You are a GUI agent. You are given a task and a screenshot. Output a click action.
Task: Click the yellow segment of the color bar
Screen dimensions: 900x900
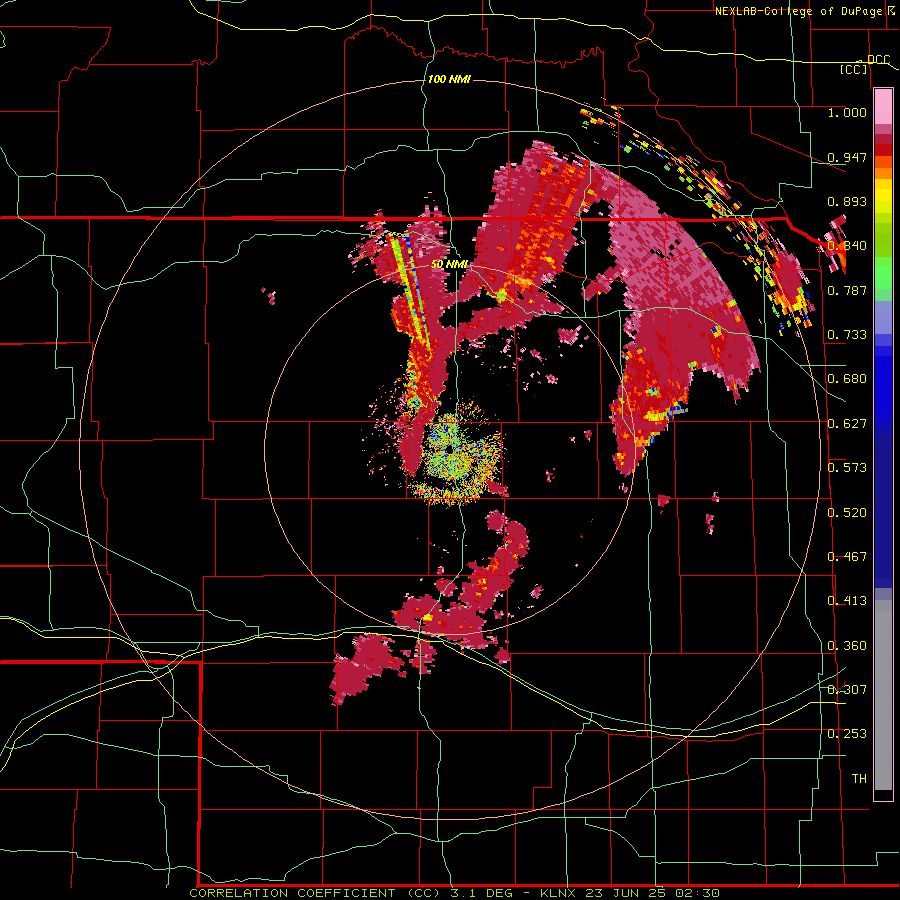(883, 196)
